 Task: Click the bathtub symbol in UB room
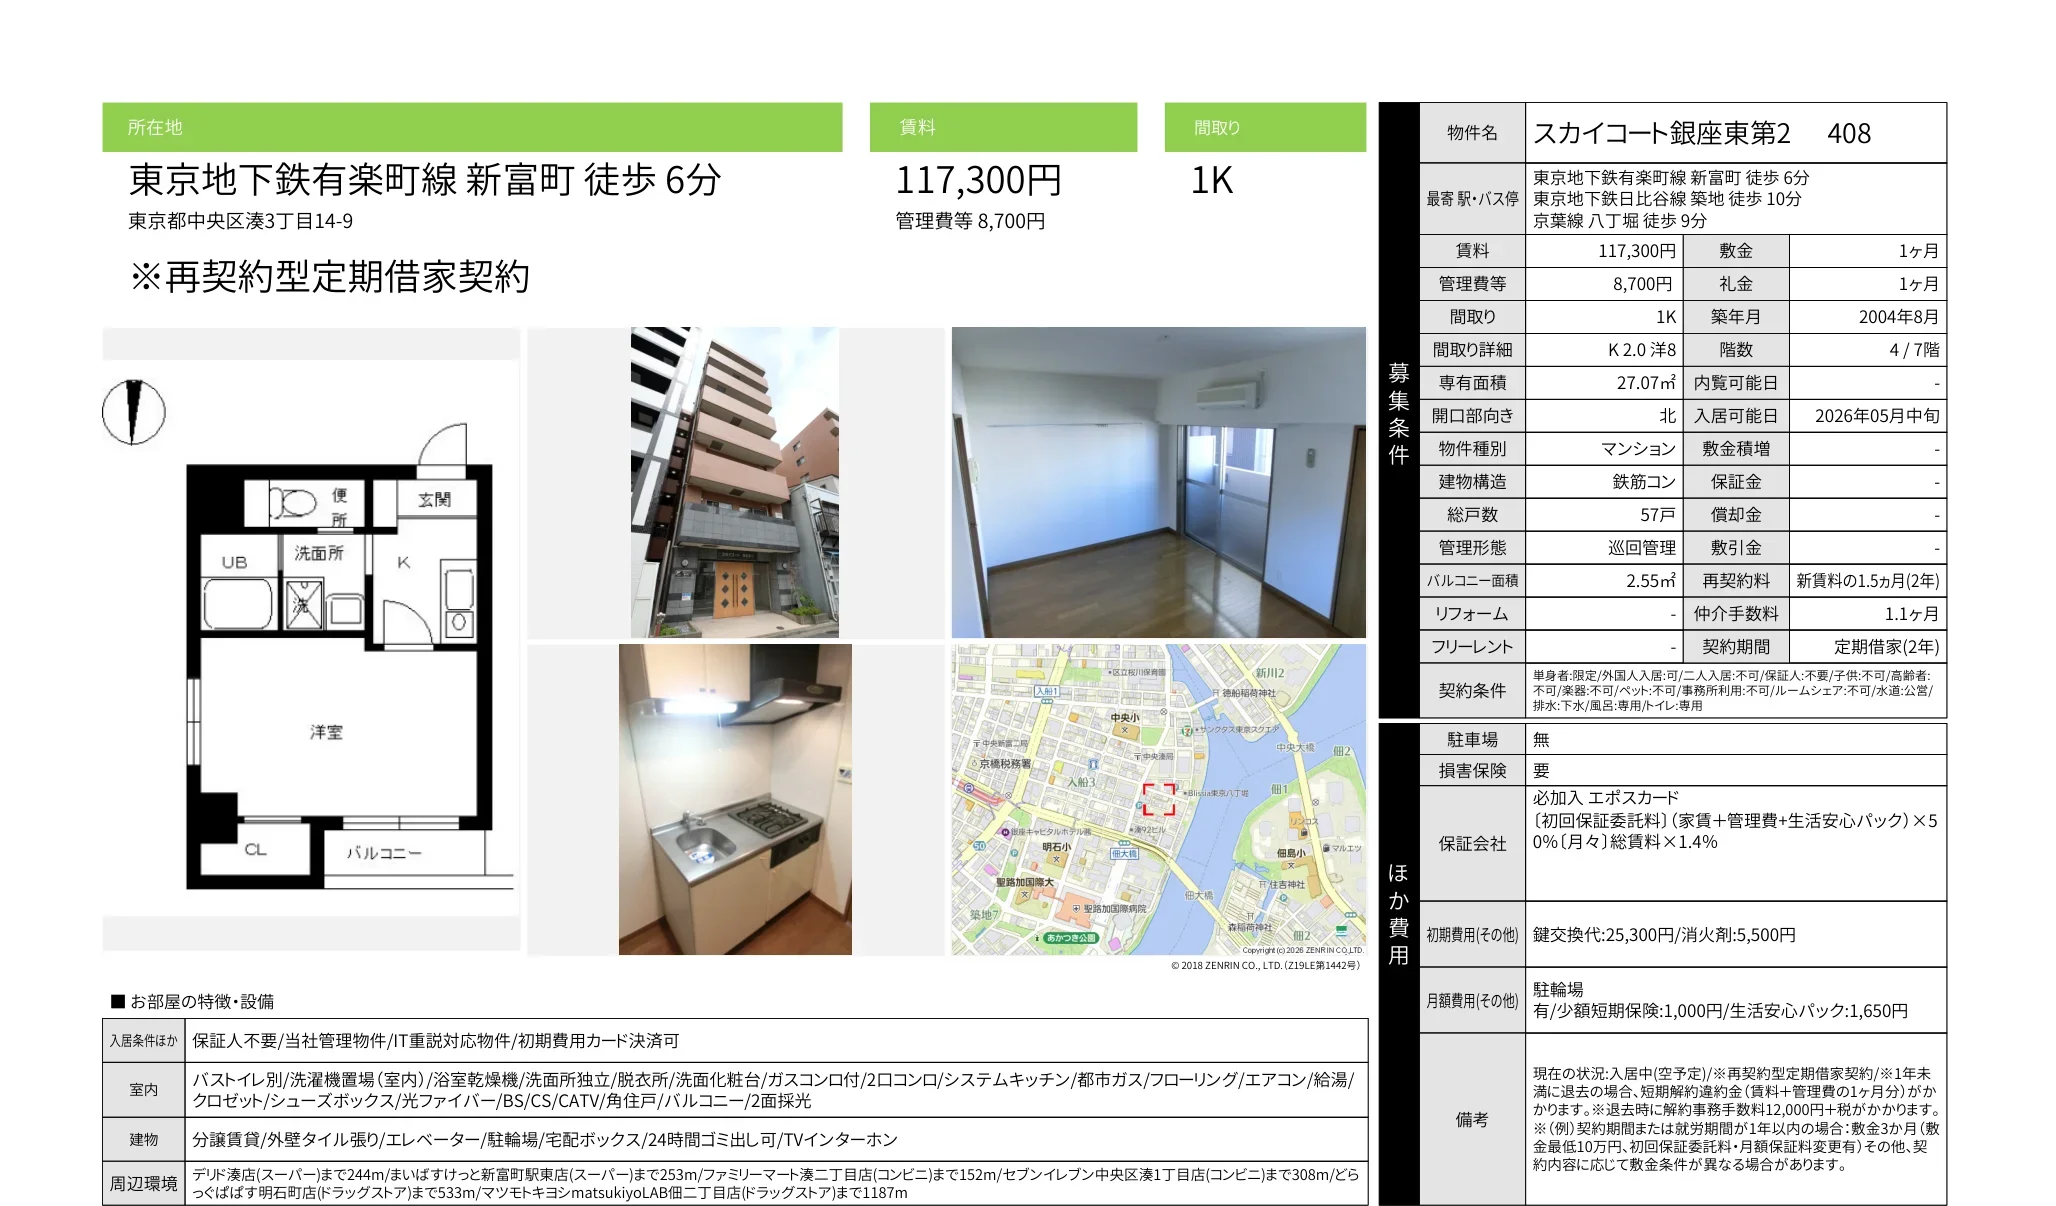pos(238,605)
